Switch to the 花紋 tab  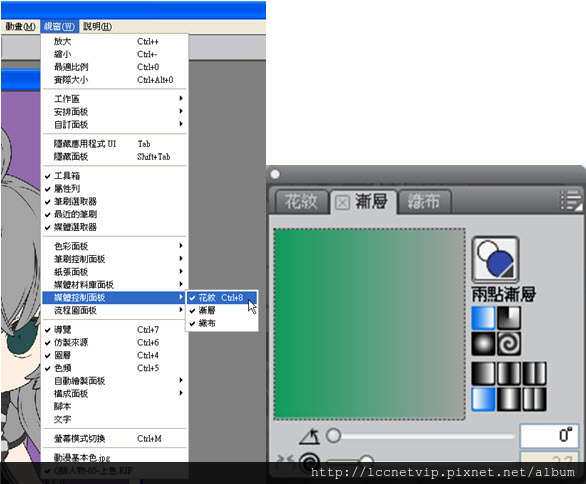click(x=301, y=202)
